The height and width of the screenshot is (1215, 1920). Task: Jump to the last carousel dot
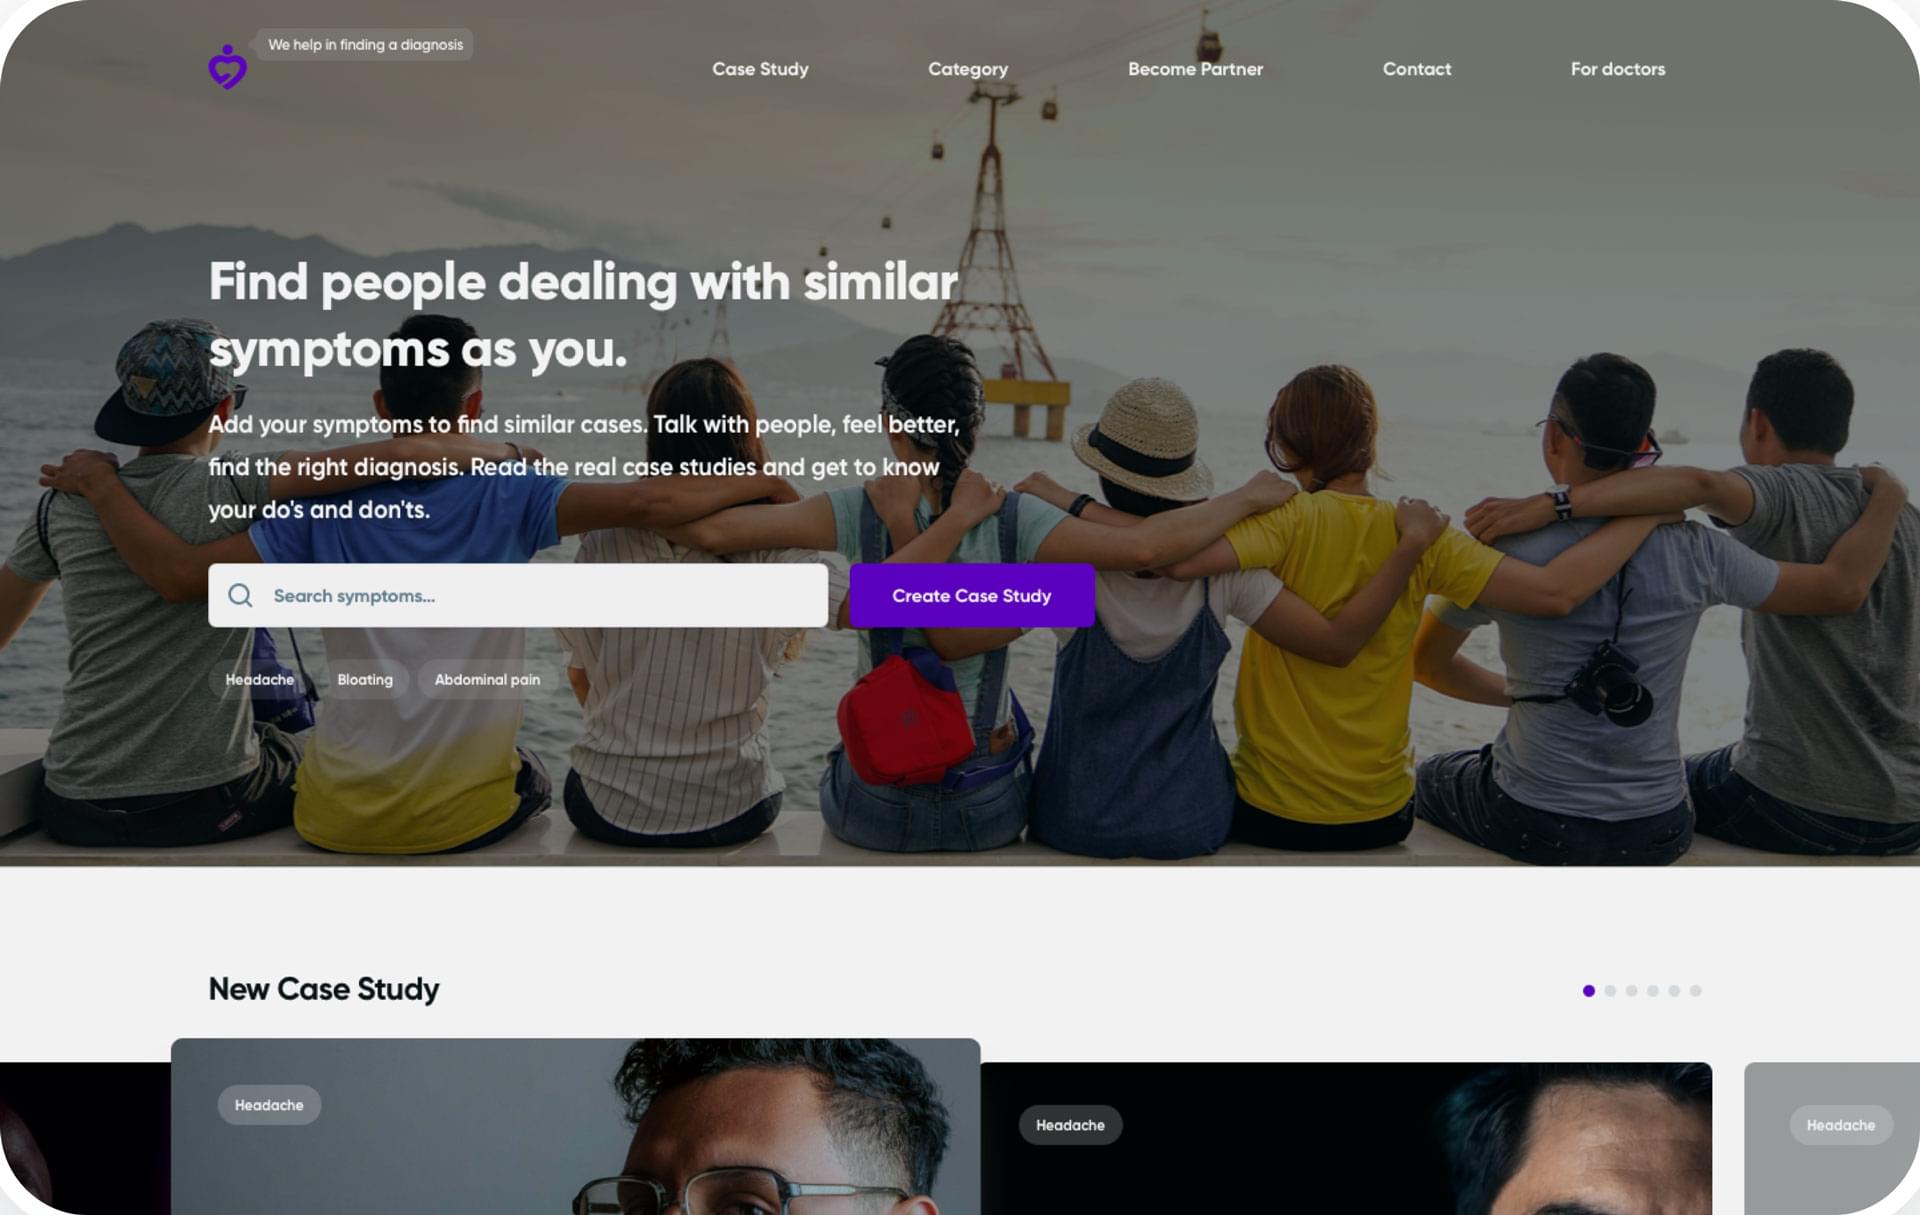(1695, 991)
